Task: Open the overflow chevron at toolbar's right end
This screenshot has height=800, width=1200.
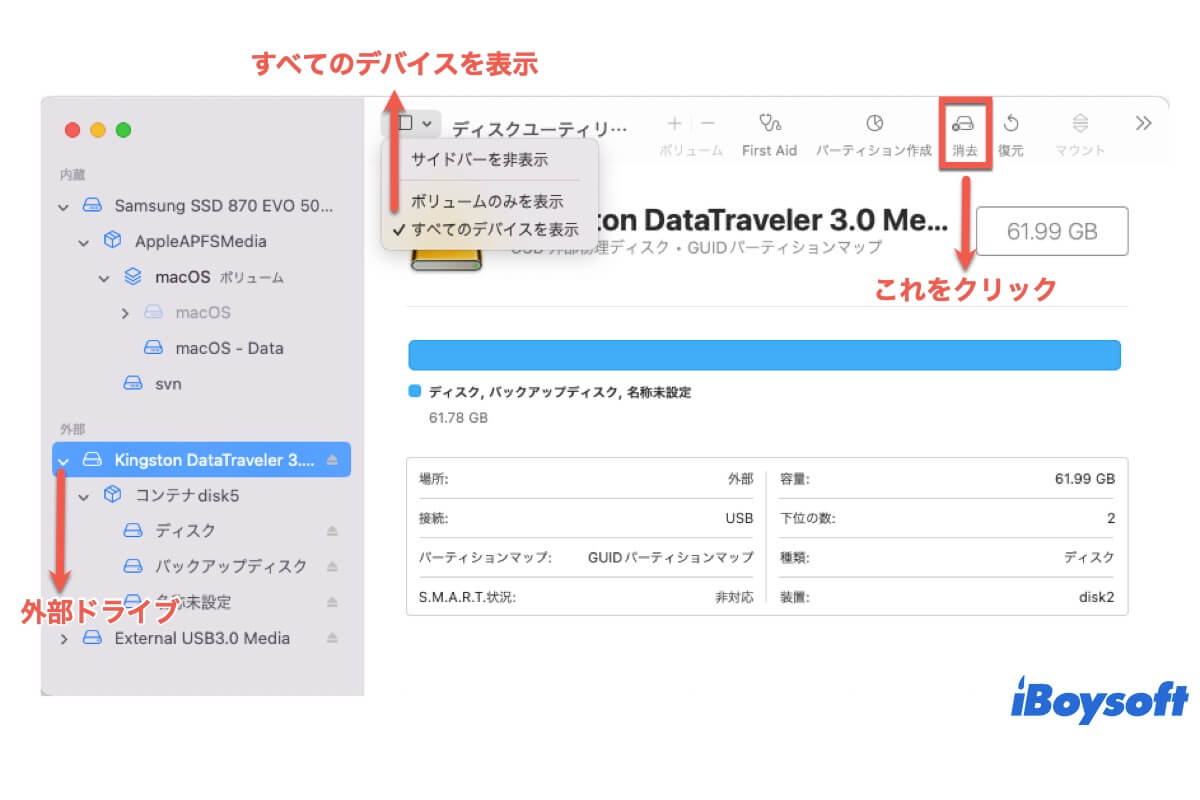Action: pos(1143,124)
